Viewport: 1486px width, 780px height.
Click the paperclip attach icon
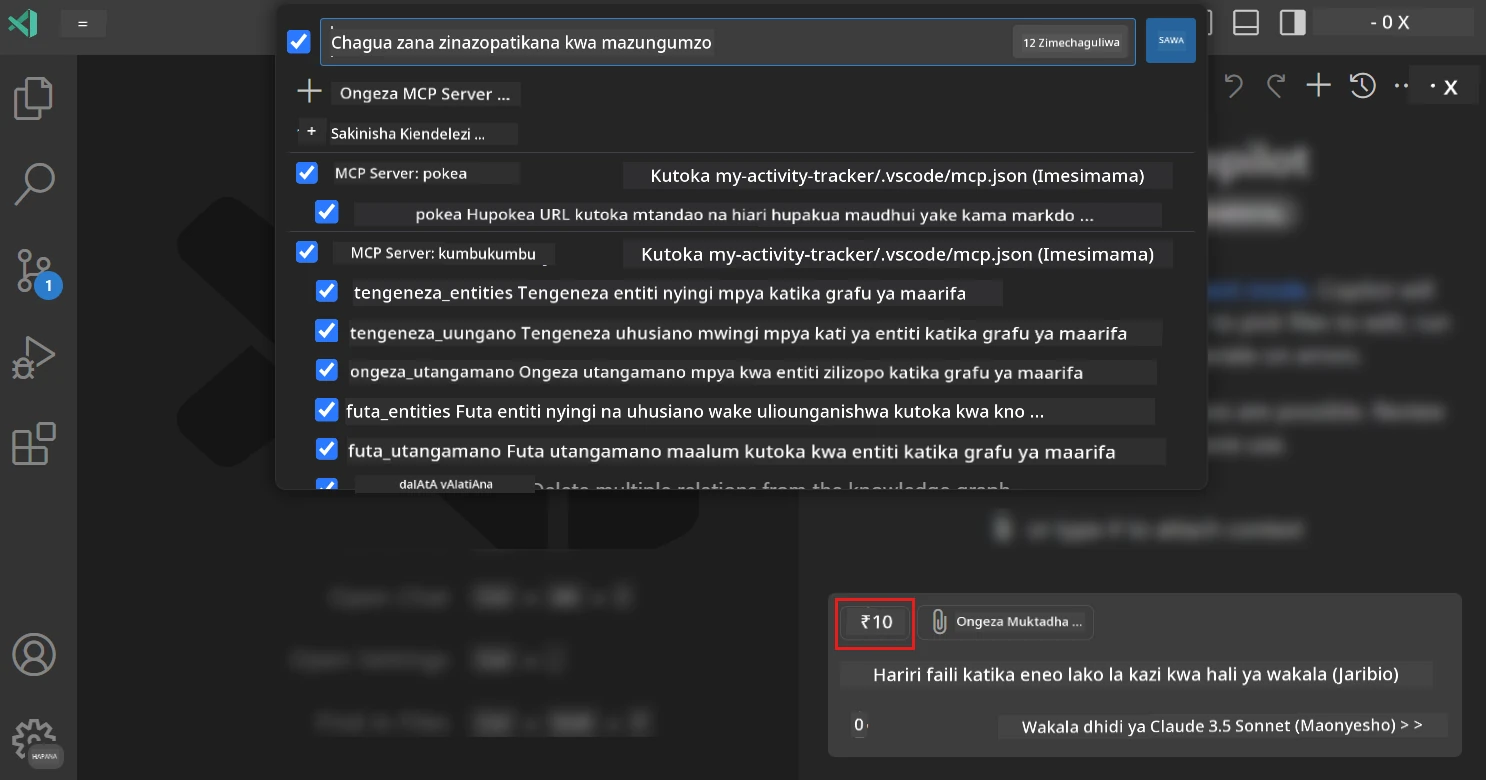point(938,622)
